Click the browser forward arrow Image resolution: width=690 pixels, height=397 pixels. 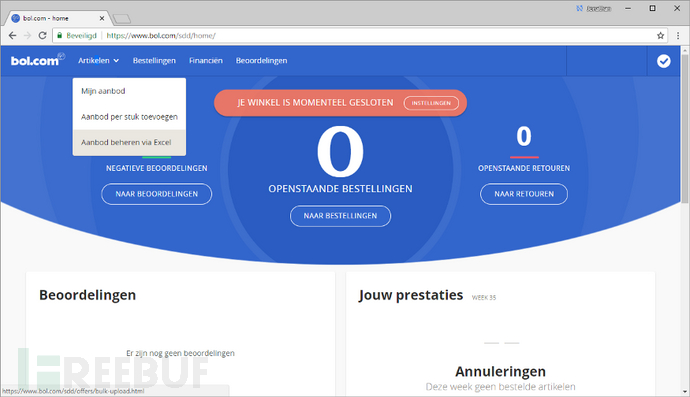27,36
